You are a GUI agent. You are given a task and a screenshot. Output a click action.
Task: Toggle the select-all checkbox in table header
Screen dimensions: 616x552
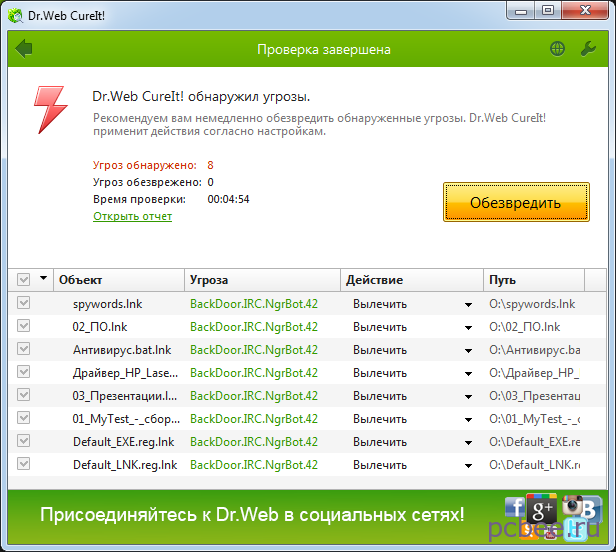click(x=24, y=280)
